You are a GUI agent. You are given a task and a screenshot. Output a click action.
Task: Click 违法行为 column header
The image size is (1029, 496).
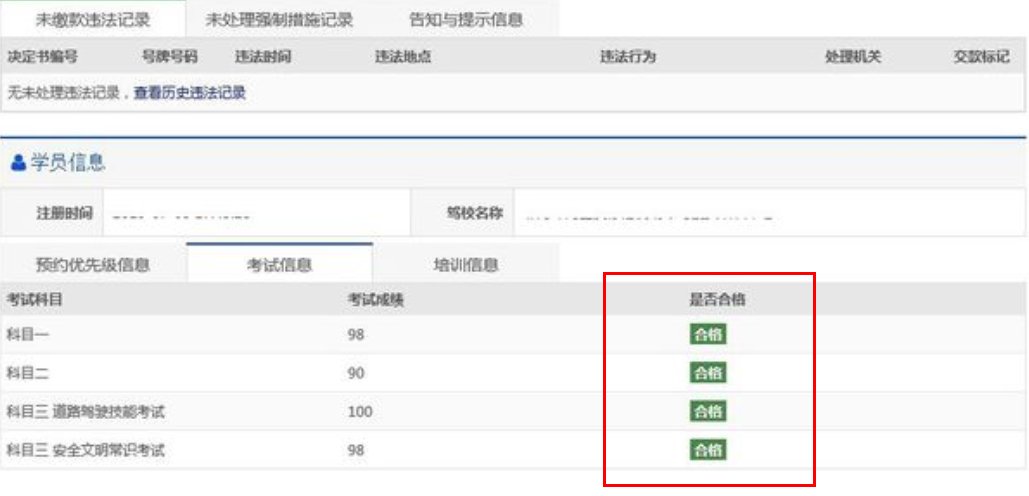(x=628, y=57)
